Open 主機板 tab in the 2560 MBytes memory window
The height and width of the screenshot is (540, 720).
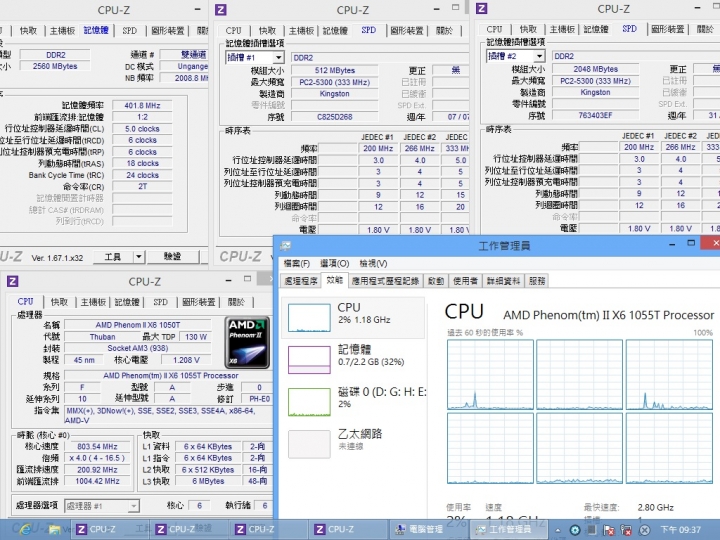62,30
